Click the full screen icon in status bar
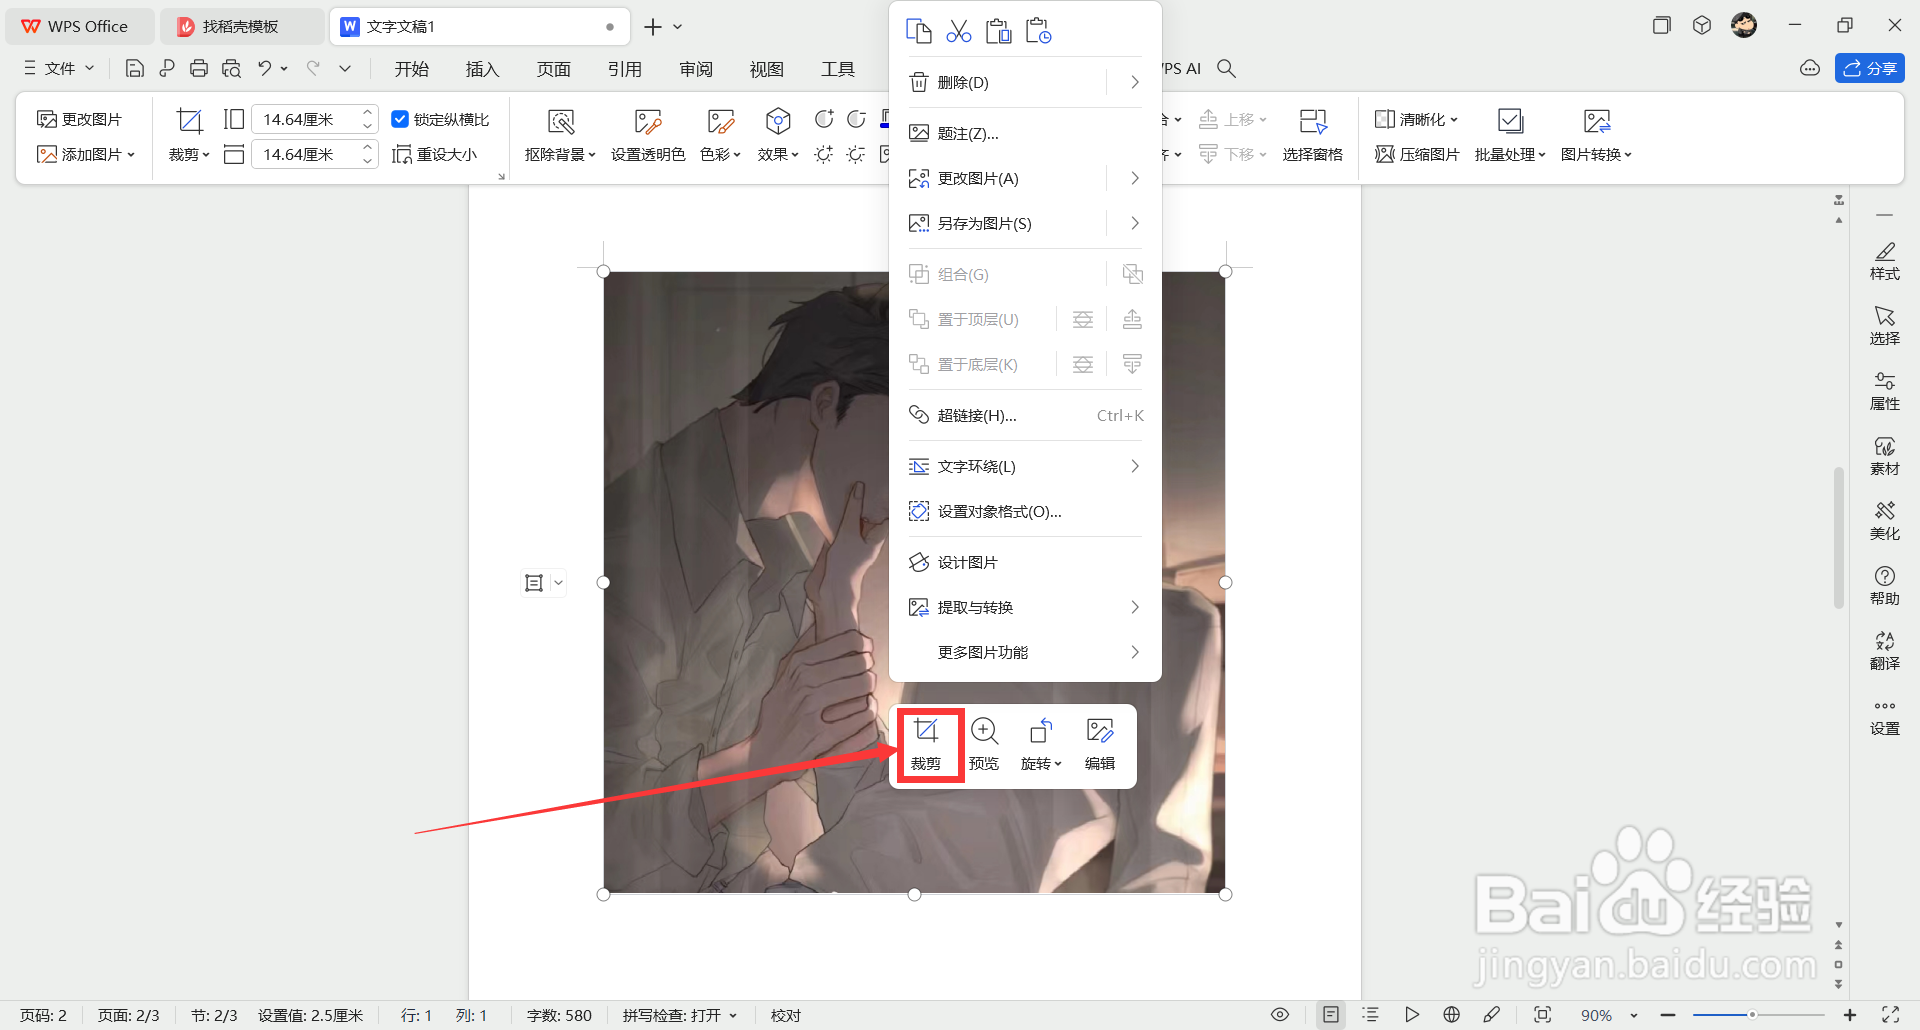Viewport: 1920px width, 1030px height. (1890, 1015)
